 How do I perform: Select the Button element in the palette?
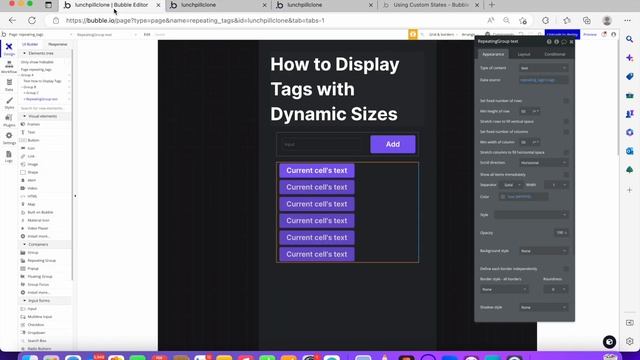(x=33, y=140)
